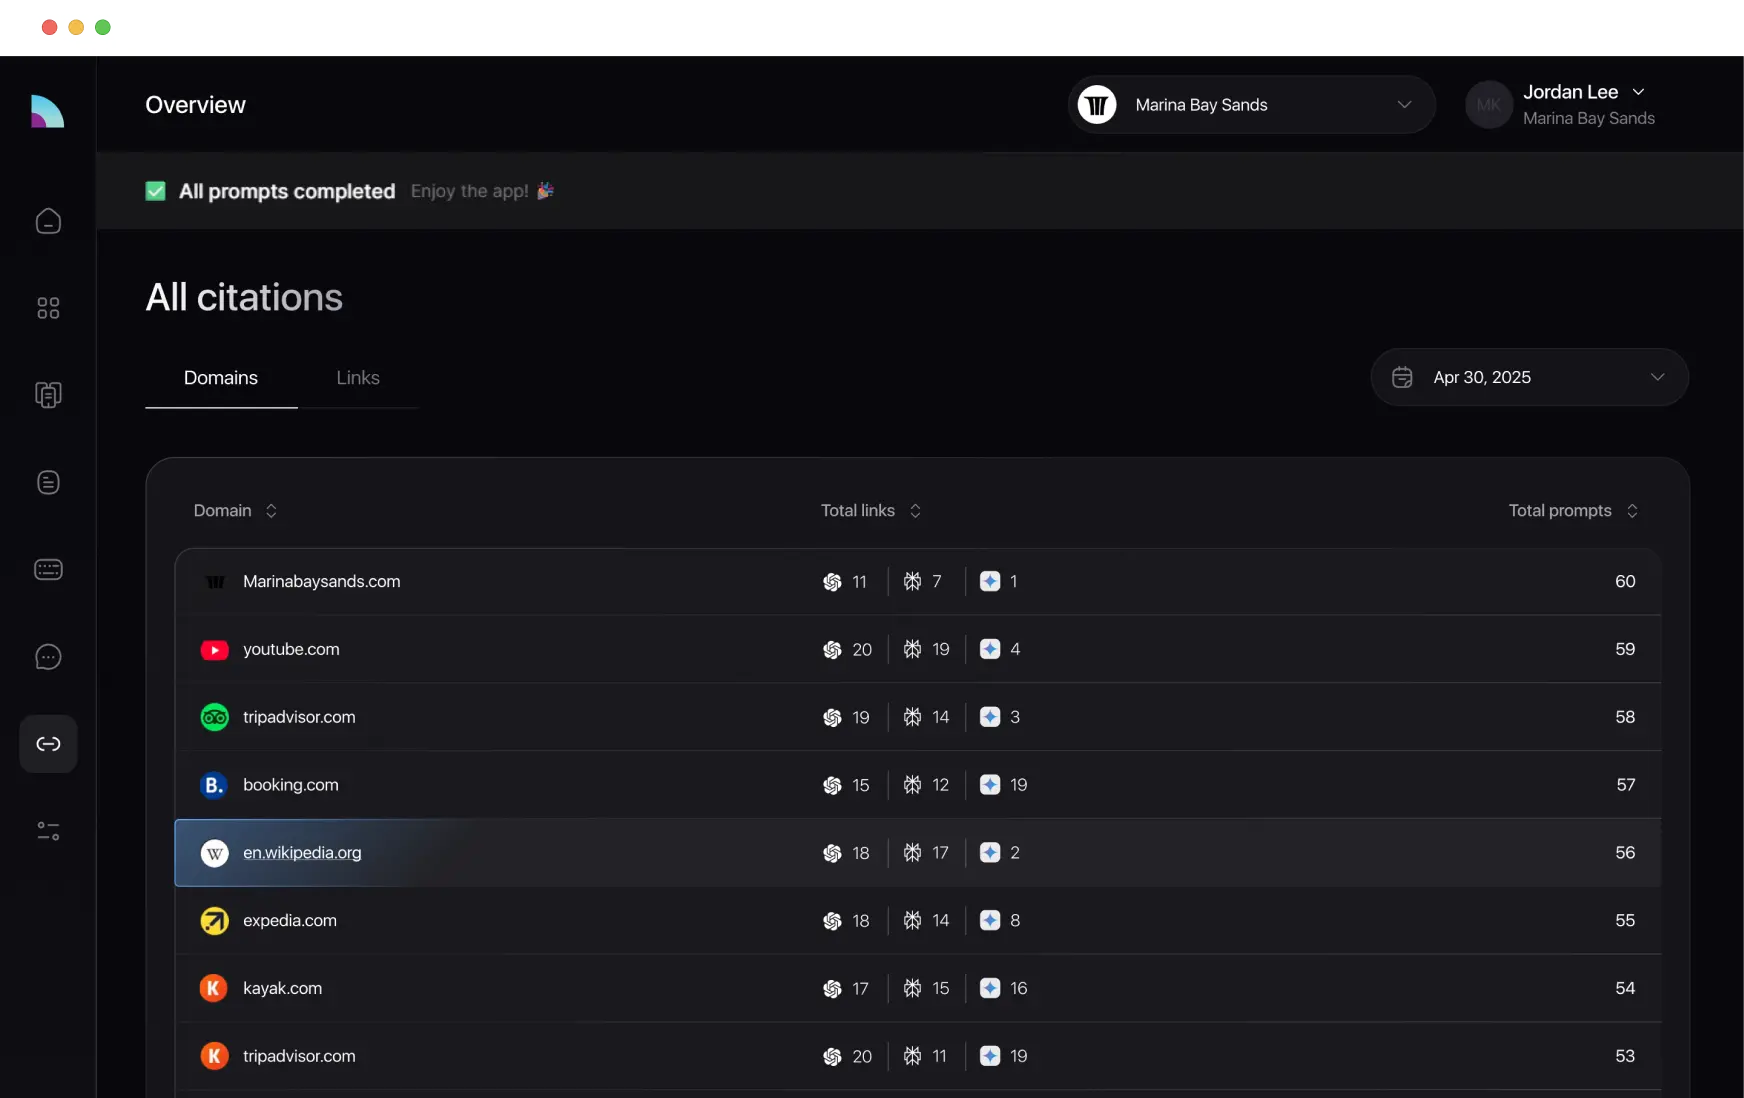Sort by Total links column arrows
Screen dimensions: 1744x1098
(915, 511)
